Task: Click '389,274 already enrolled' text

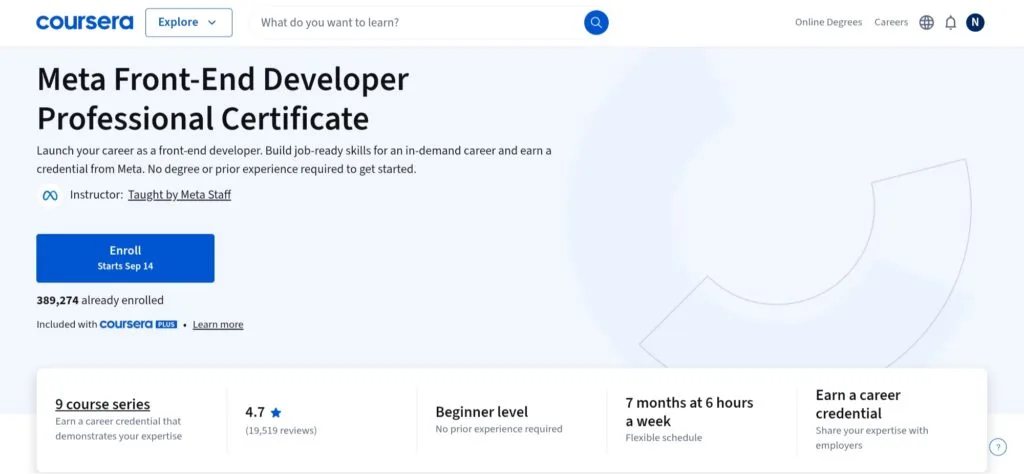Action: pyautogui.click(x=100, y=300)
